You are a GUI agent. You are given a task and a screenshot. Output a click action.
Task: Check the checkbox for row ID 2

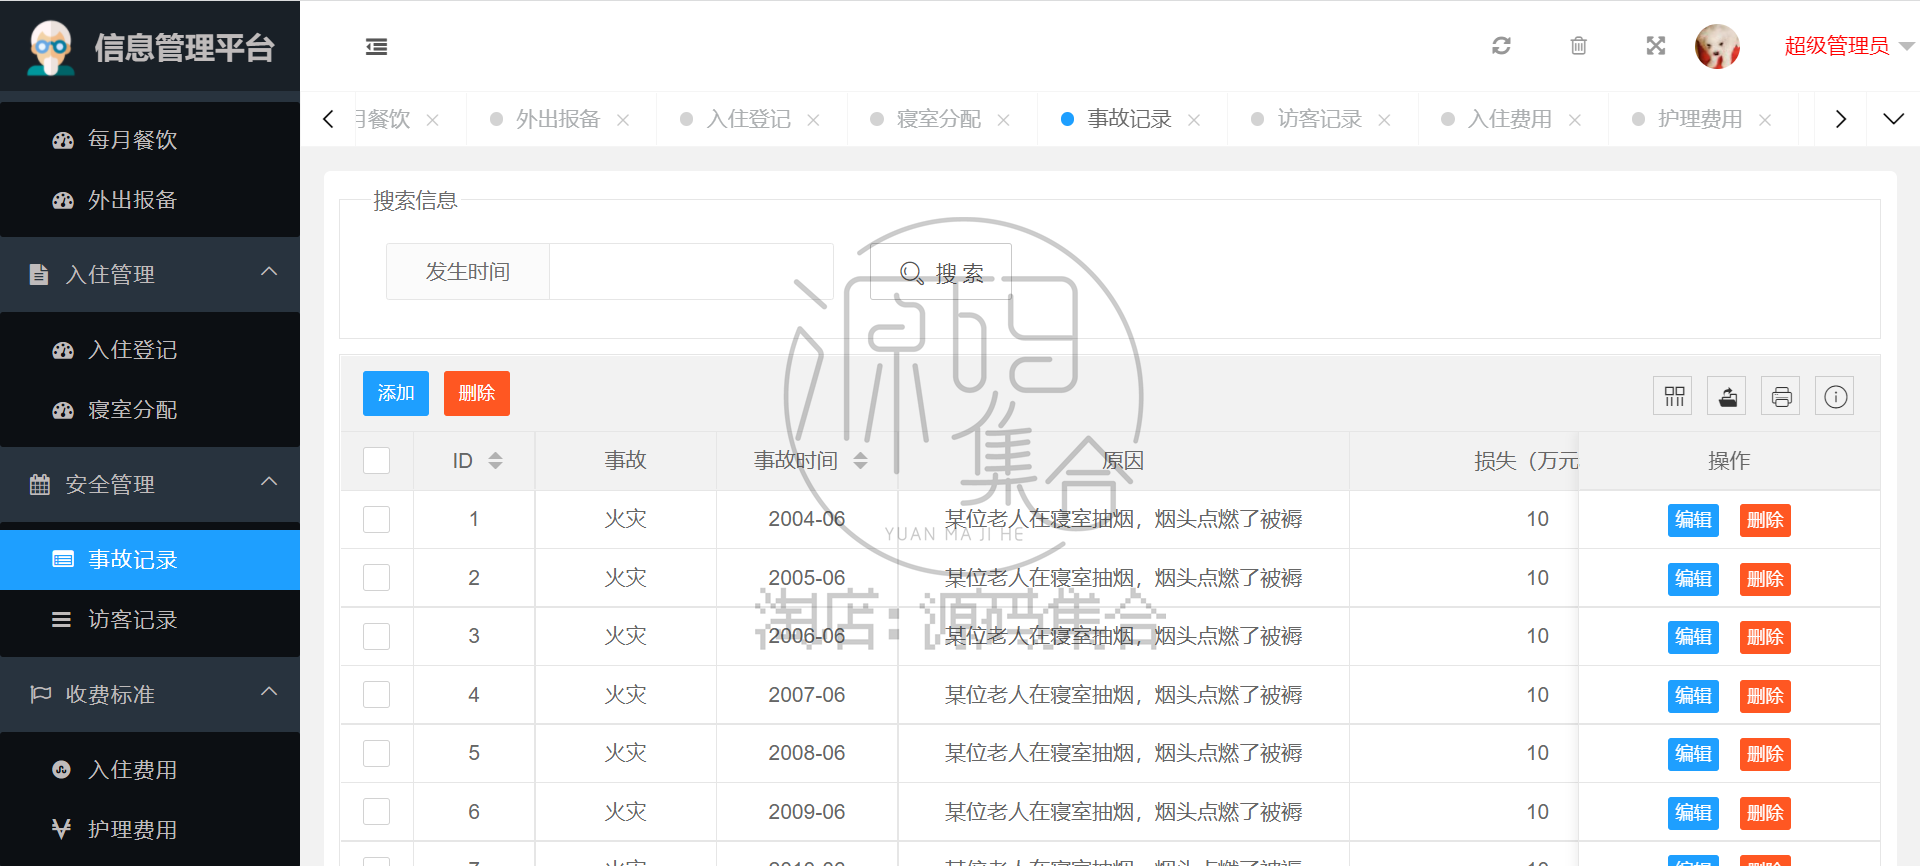point(376,578)
